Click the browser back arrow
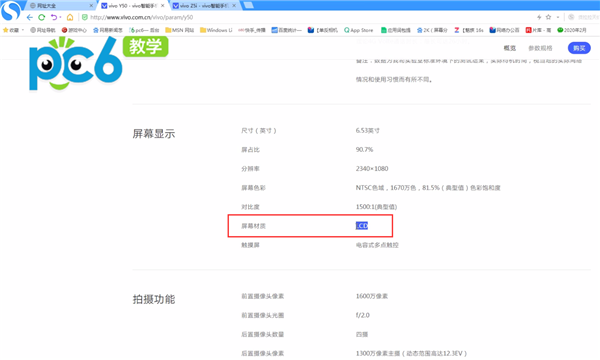Screen dimensions: 600x360 pyautogui.click(x=30, y=17)
